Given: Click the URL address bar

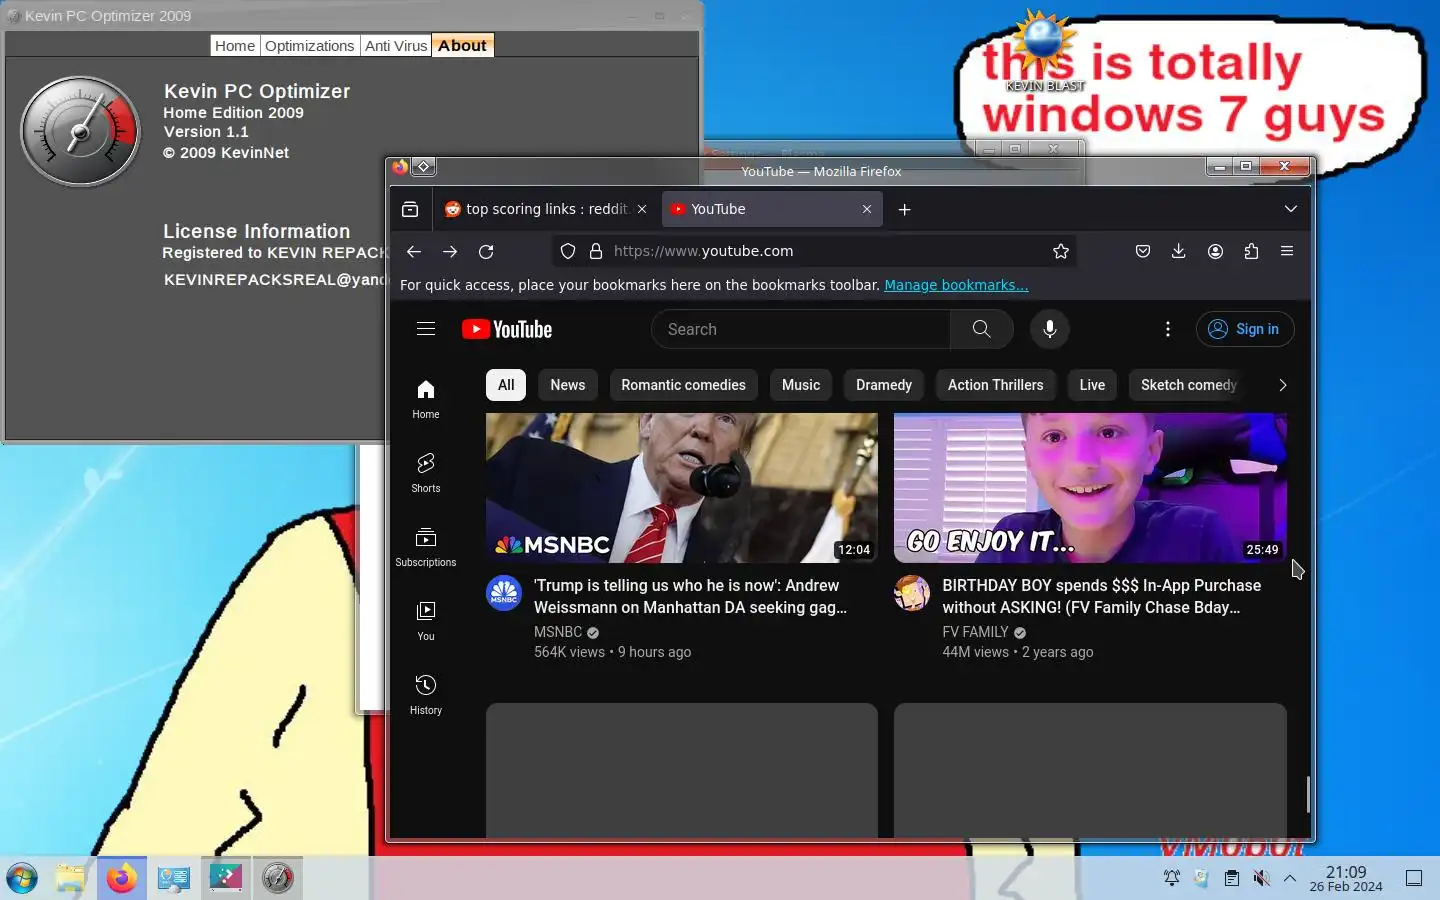Looking at the screenshot, I should click(x=815, y=252).
